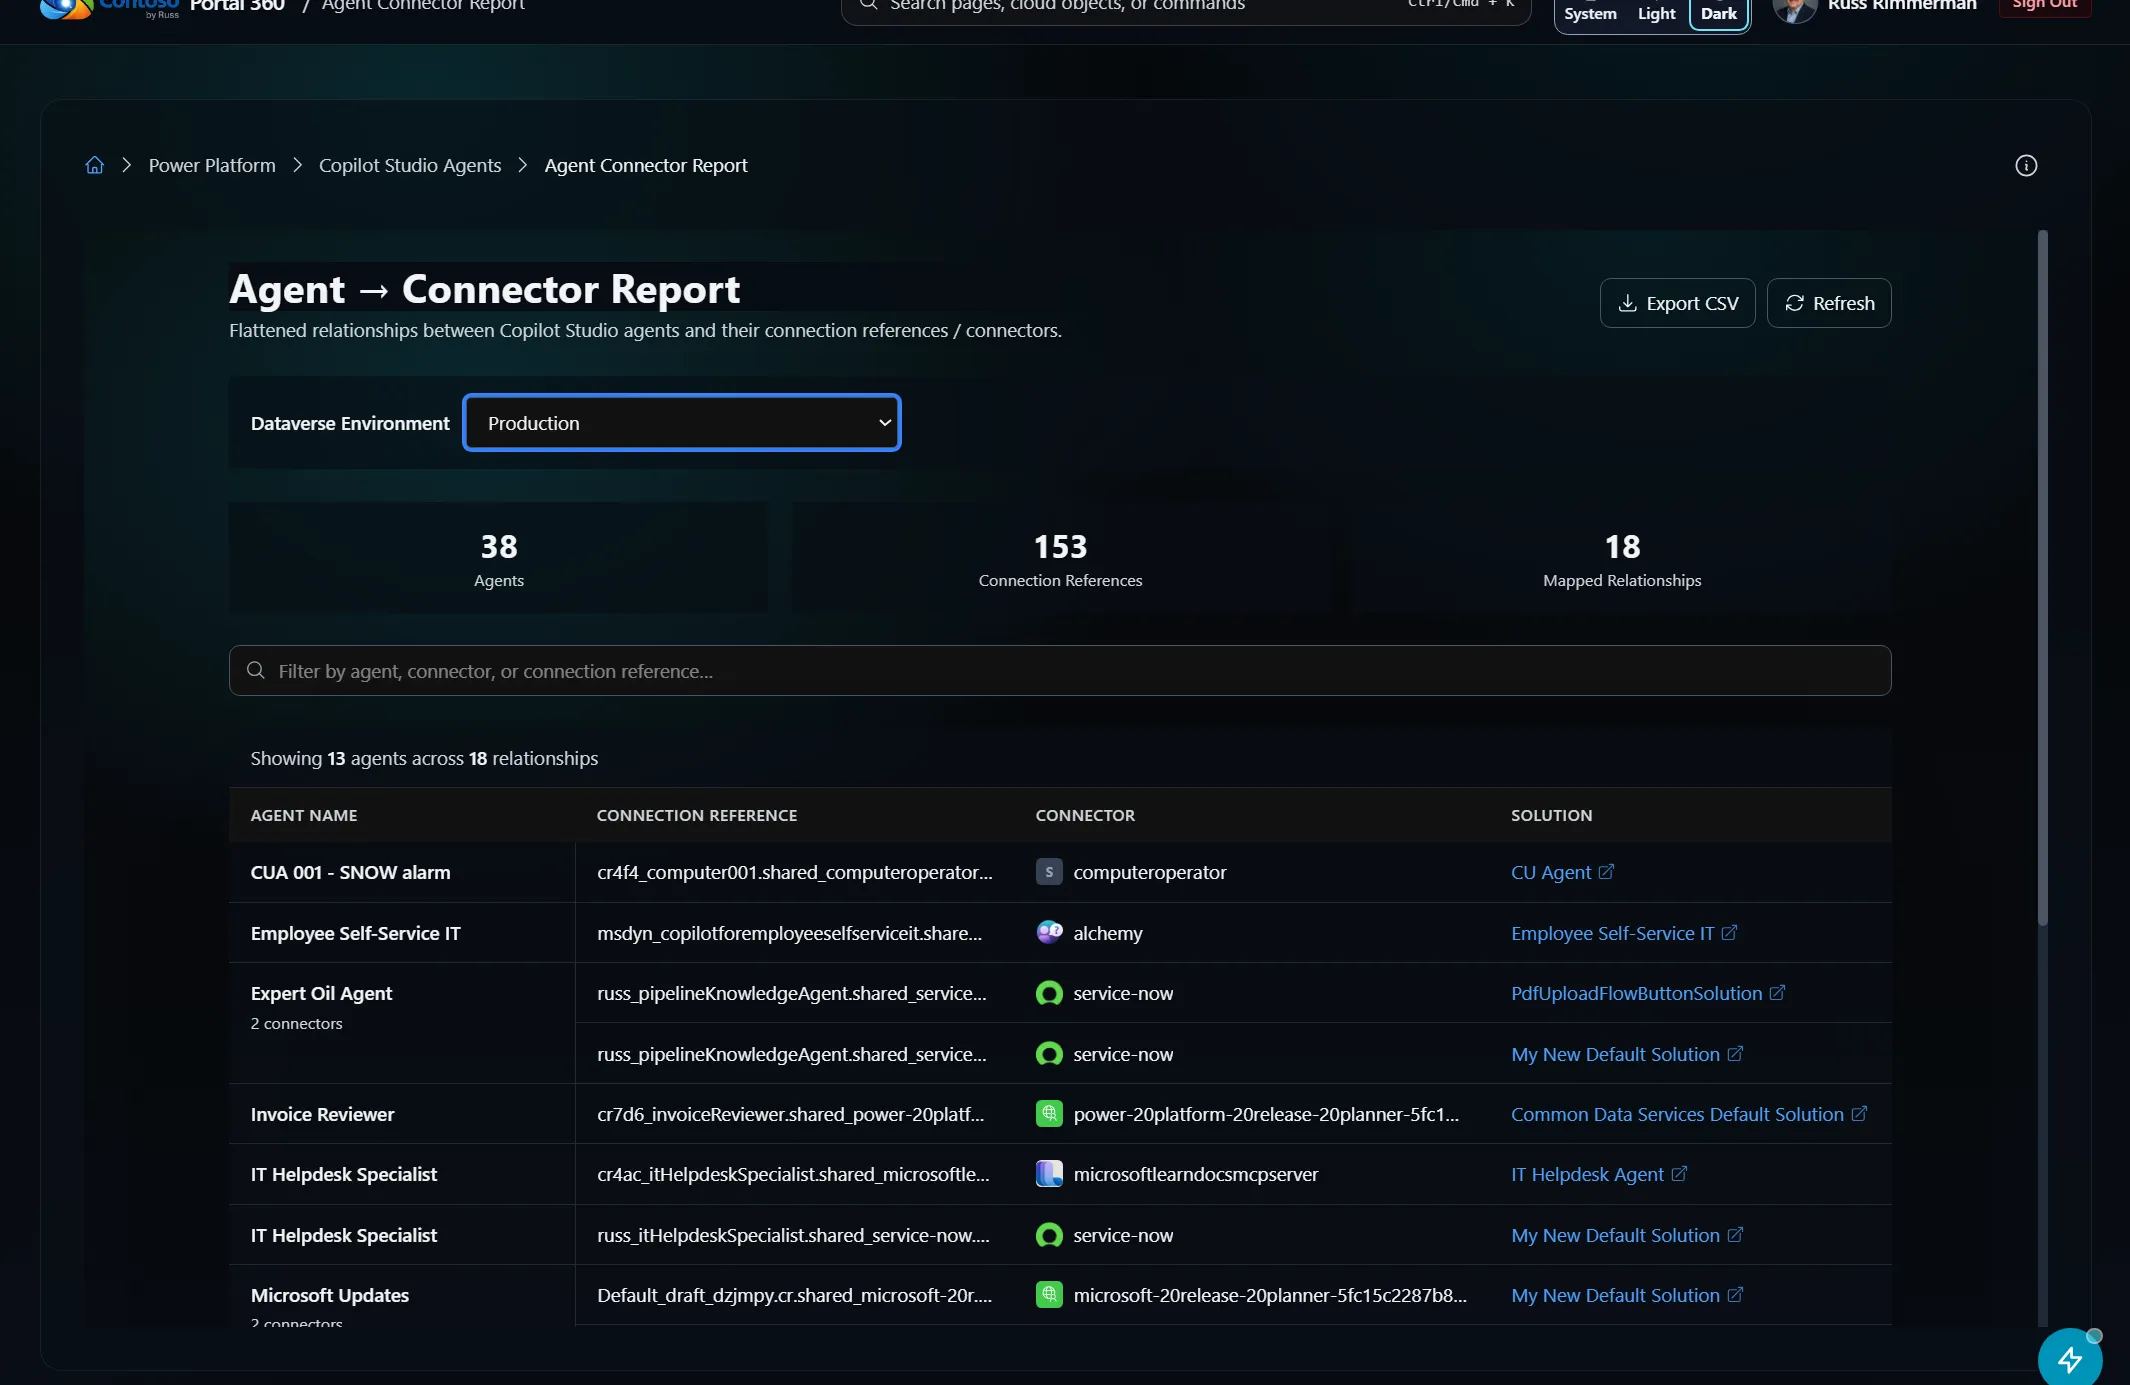
Task: Click the alchemy connector icon
Action: click(x=1049, y=932)
